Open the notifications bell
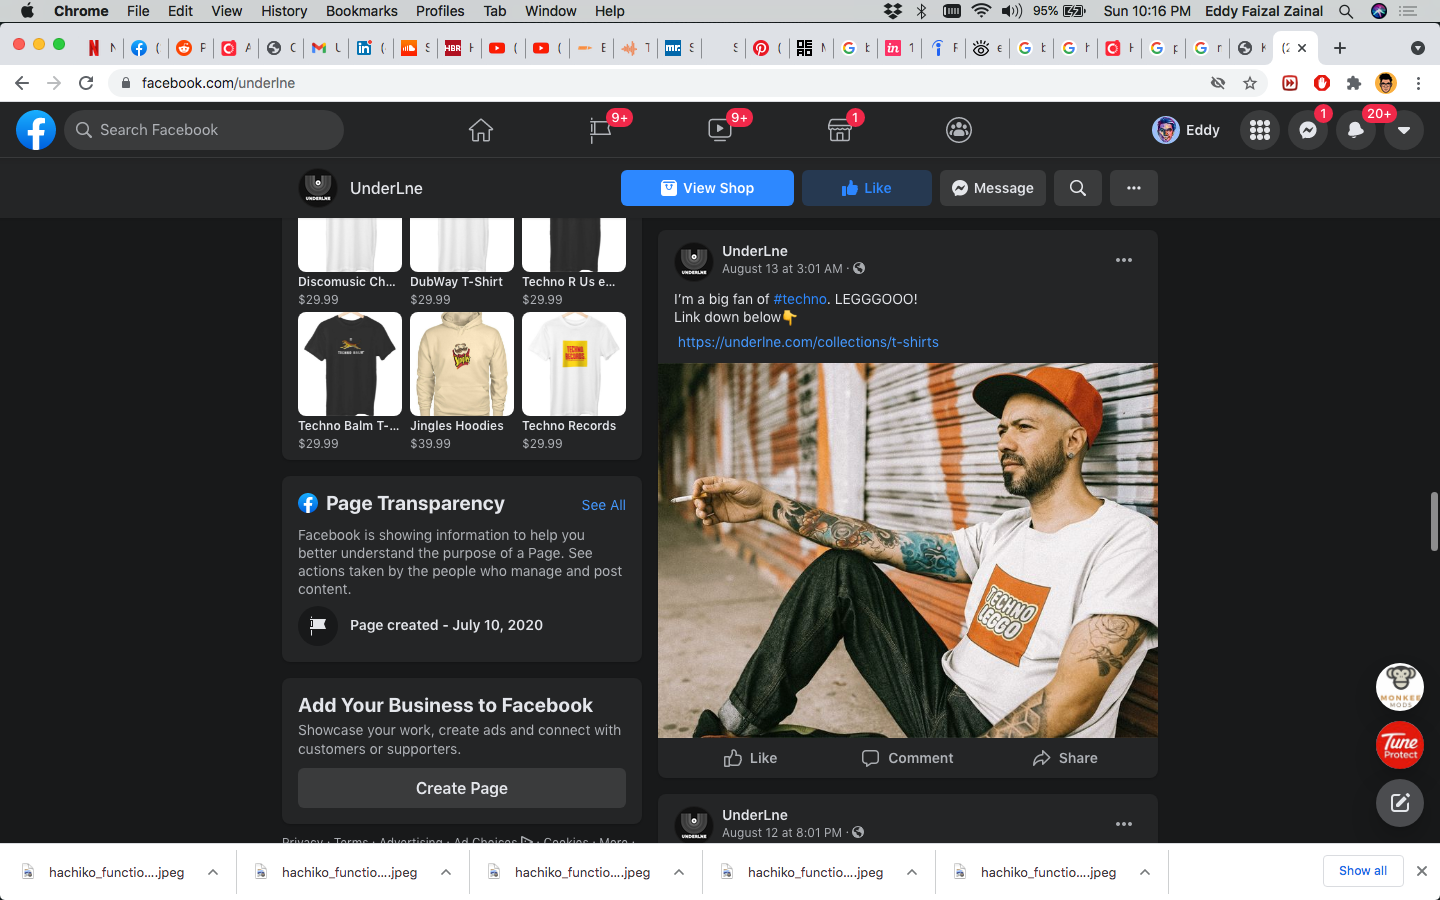 (1356, 130)
